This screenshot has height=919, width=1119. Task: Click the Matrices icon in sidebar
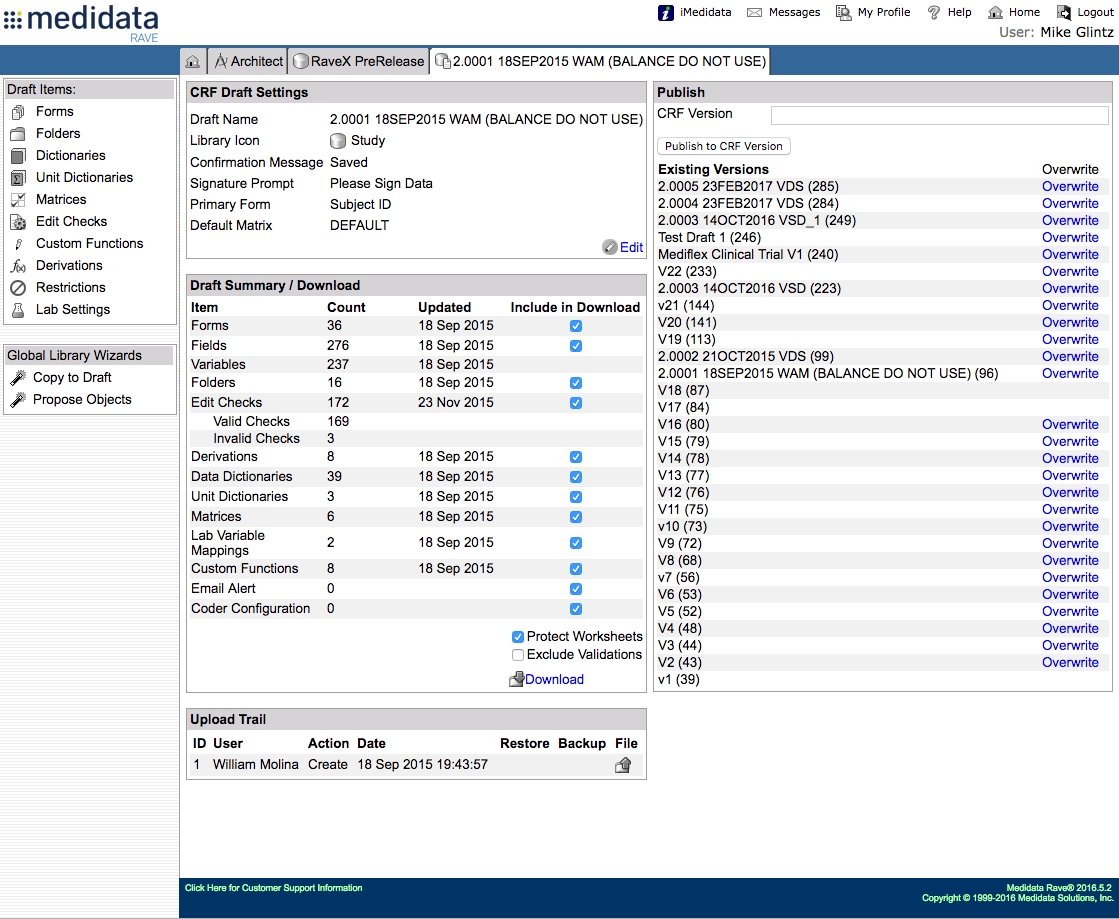[19, 200]
